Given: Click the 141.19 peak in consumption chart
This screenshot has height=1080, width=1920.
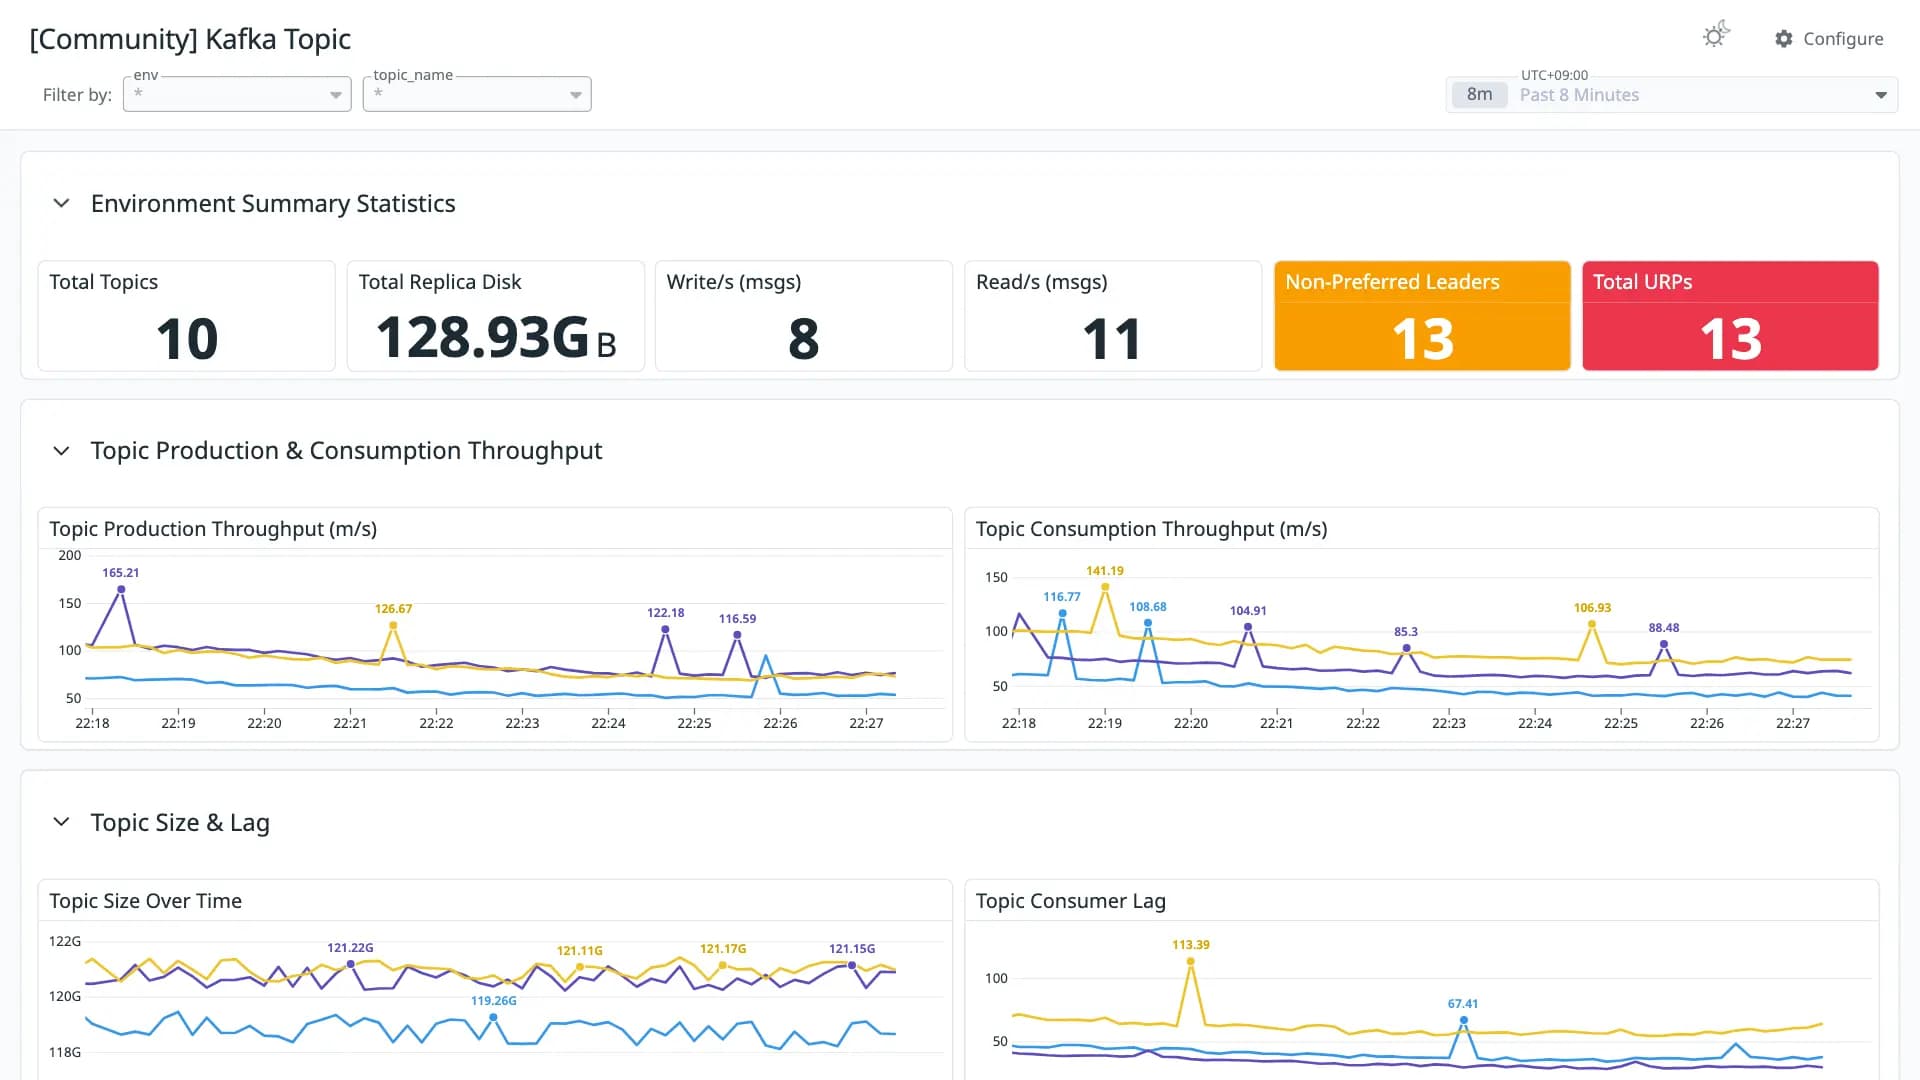Looking at the screenshot, I should click(1105, 587).
